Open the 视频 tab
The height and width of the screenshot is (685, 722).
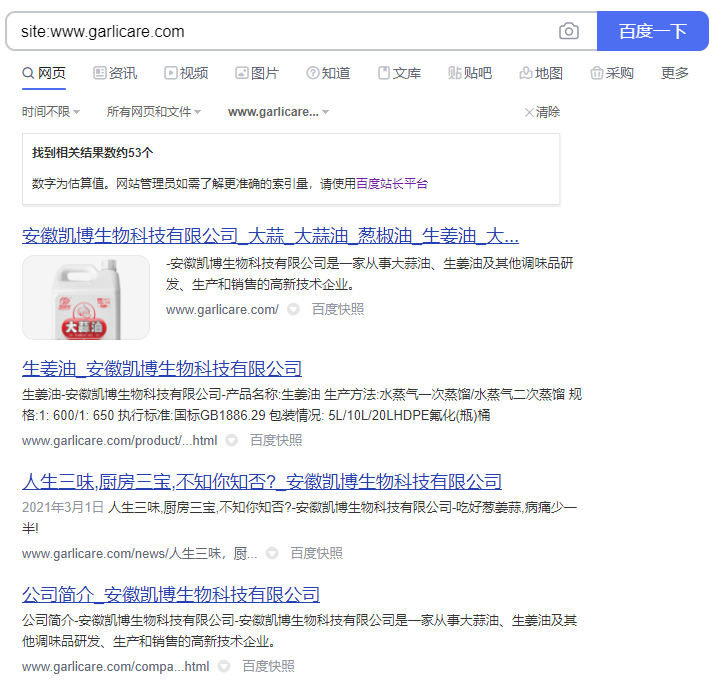pyautogui.click(x=186, y=73)
